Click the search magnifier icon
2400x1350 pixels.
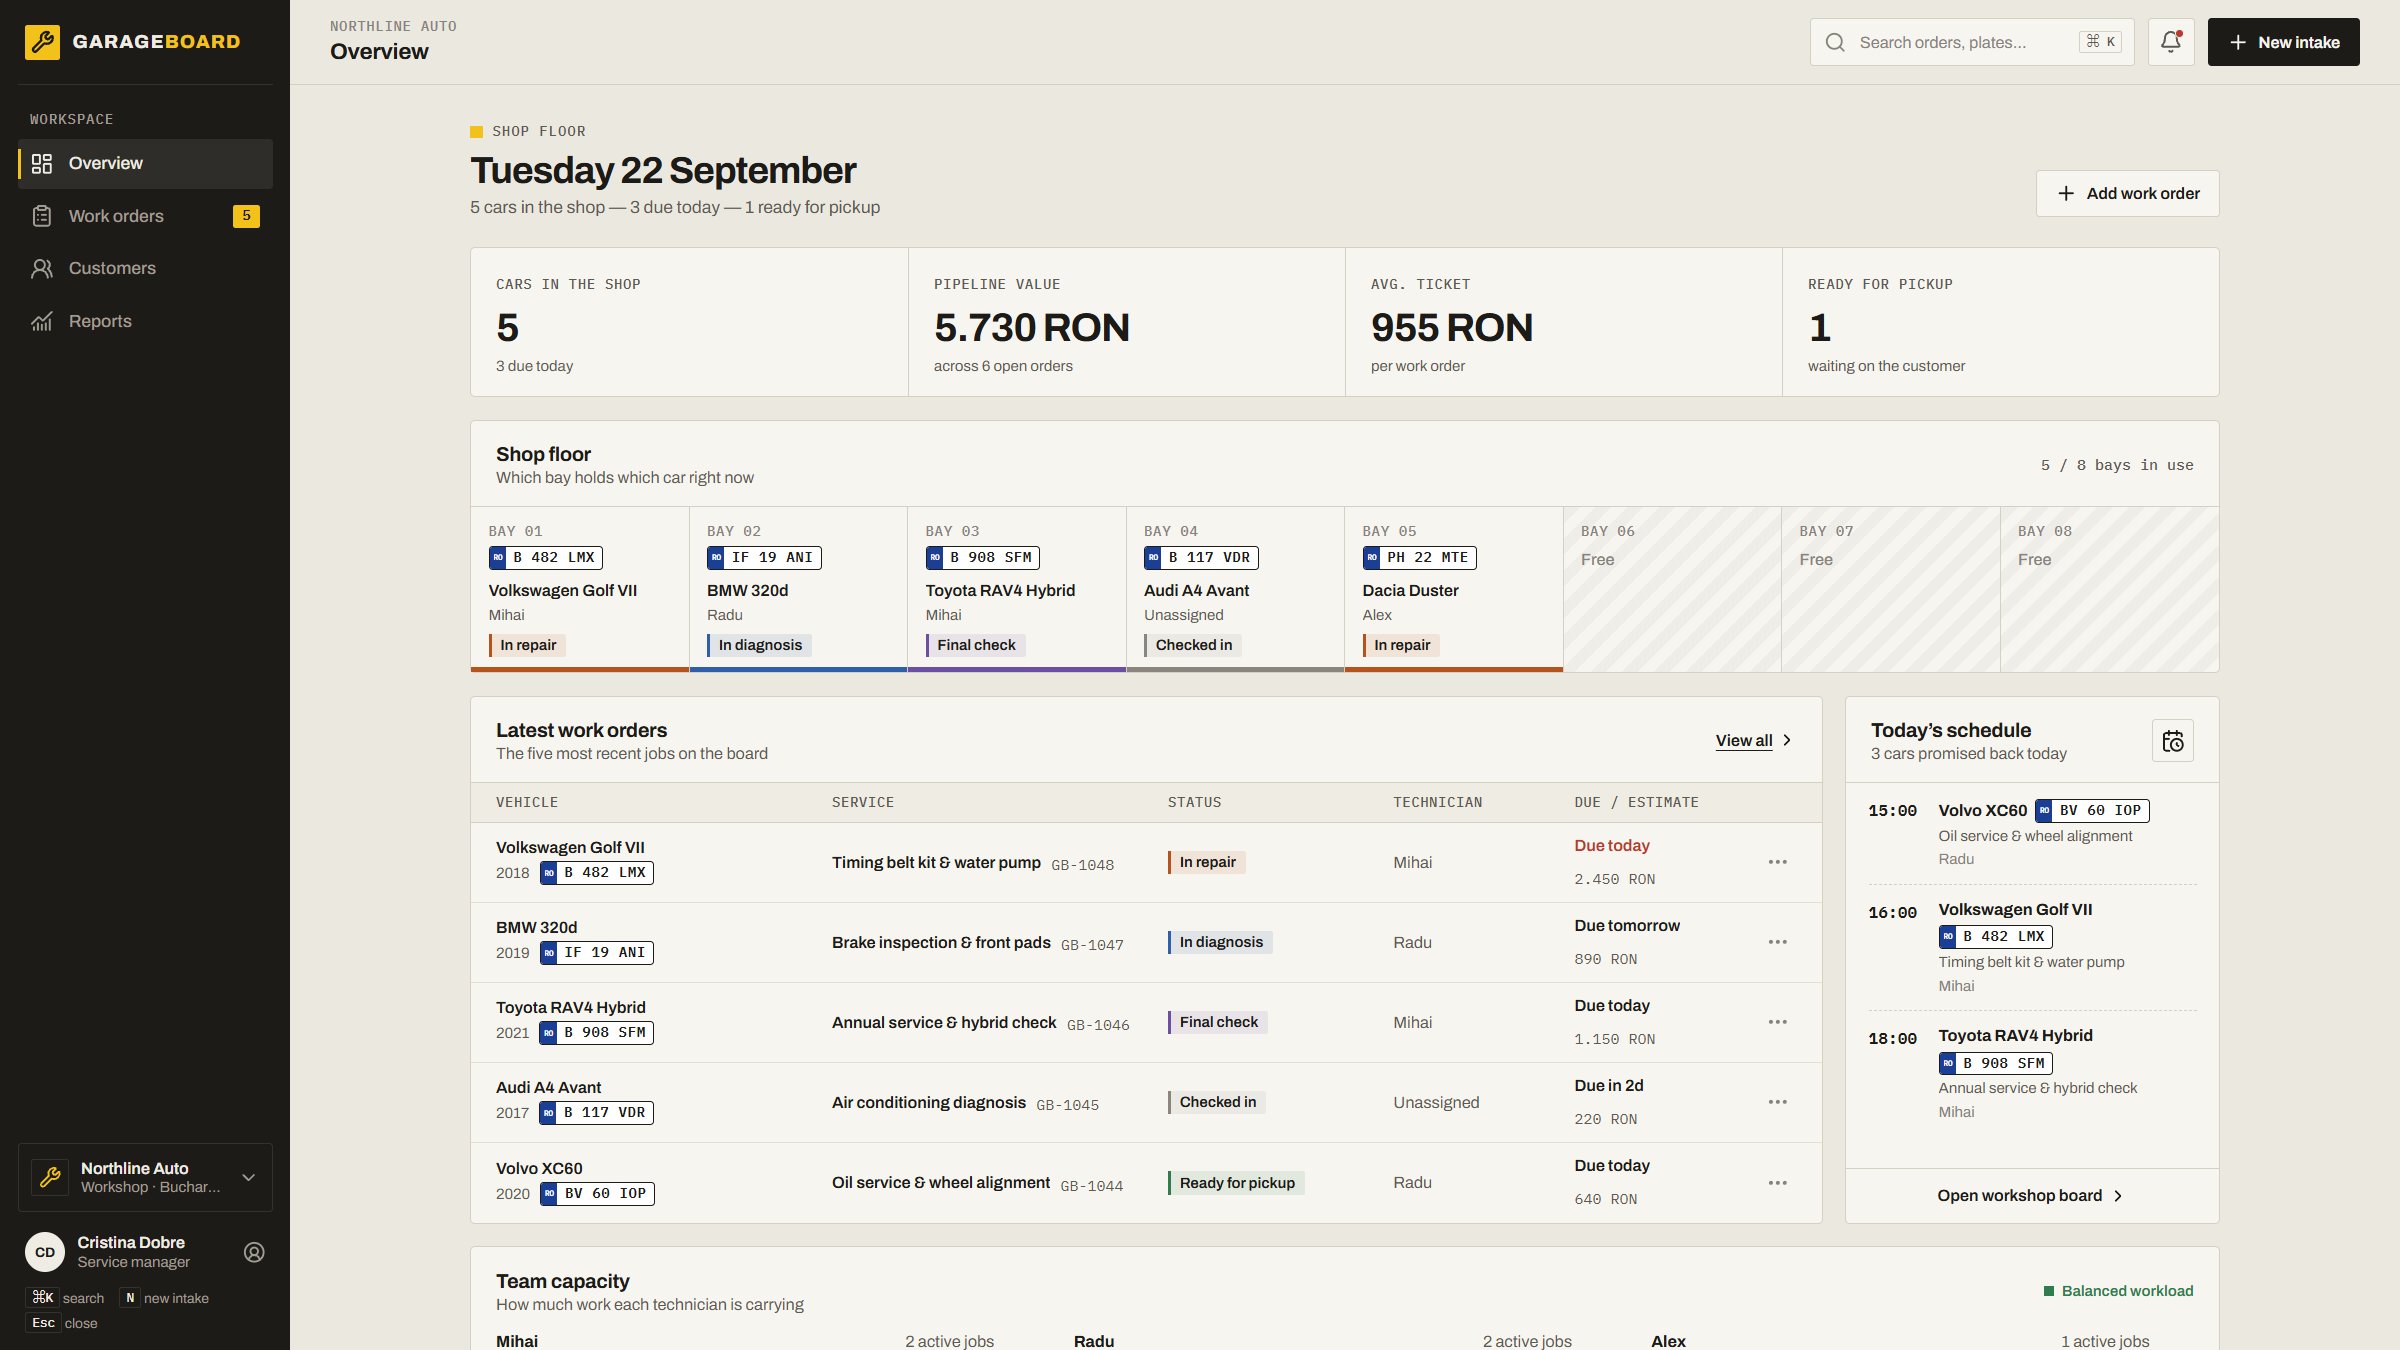(x=1834, y=42)
